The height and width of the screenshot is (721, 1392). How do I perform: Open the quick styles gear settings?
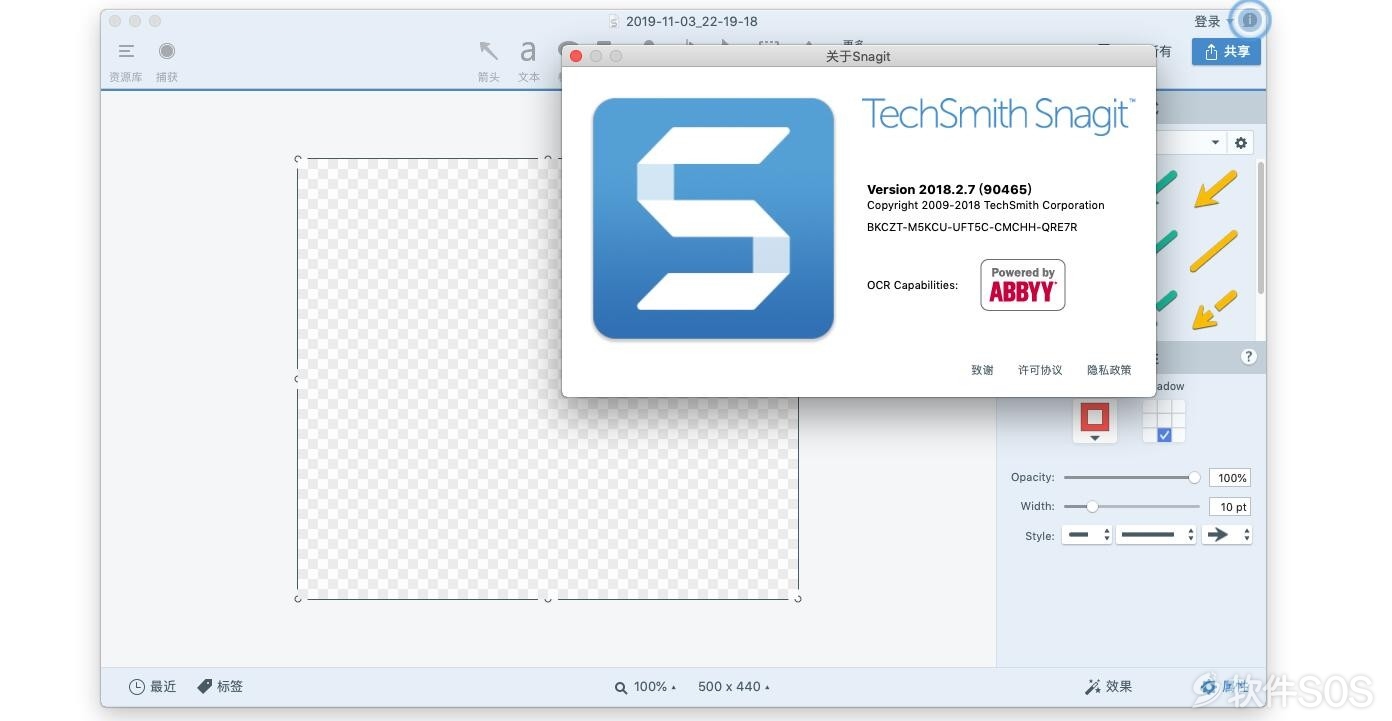click(1241, 143)
